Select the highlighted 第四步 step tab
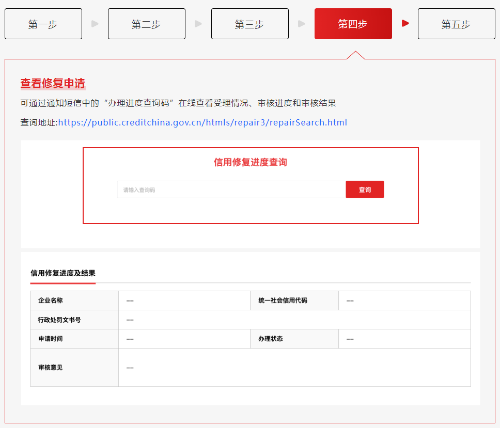The height and width of the screenshot is (428, 500). point(353,24)
